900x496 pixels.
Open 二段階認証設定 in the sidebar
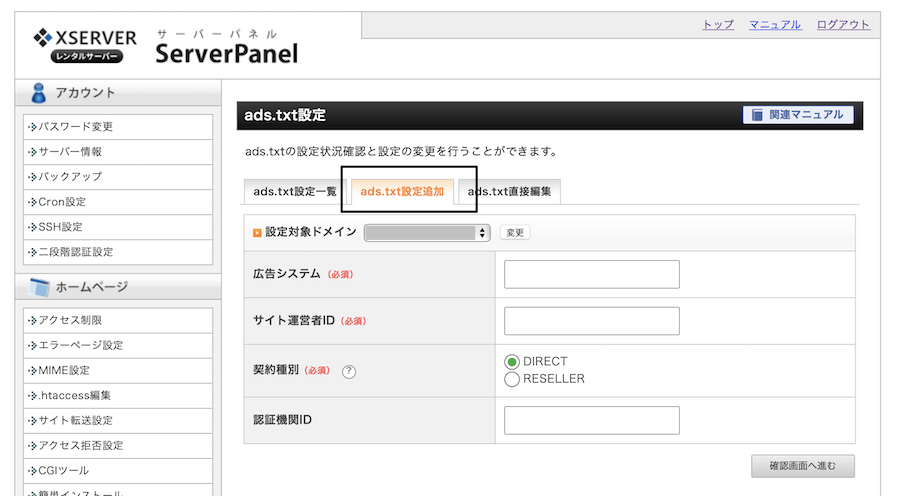pyautogui.click(x=118, y=252)
